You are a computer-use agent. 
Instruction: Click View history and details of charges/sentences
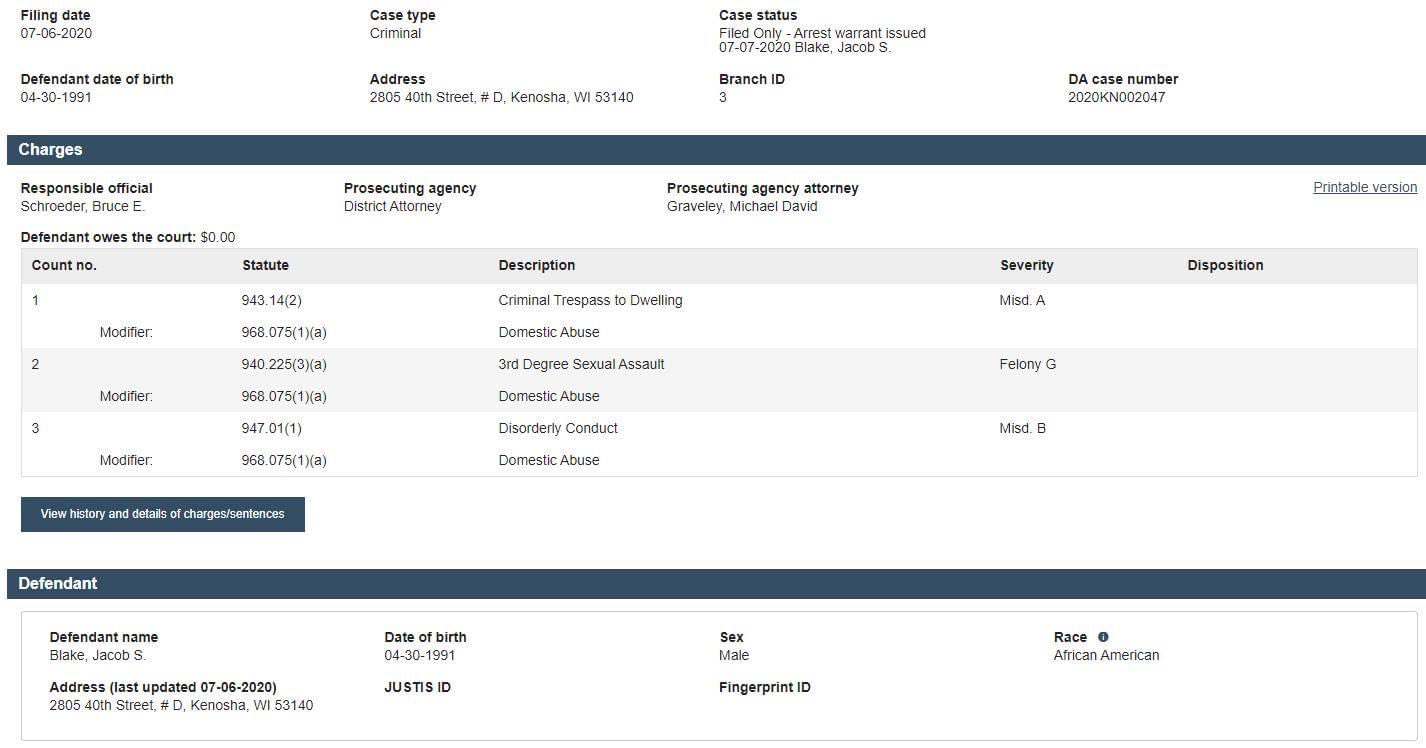tap(163, 514)
